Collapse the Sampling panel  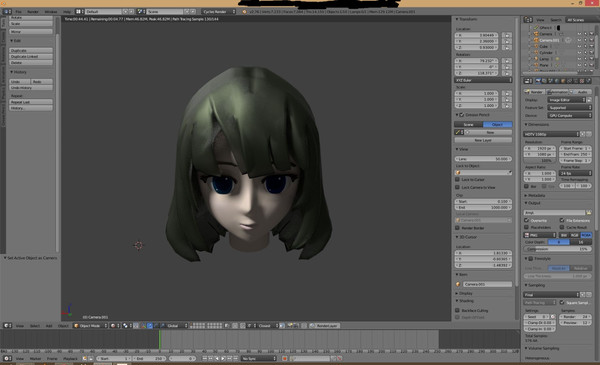[535, 285]
